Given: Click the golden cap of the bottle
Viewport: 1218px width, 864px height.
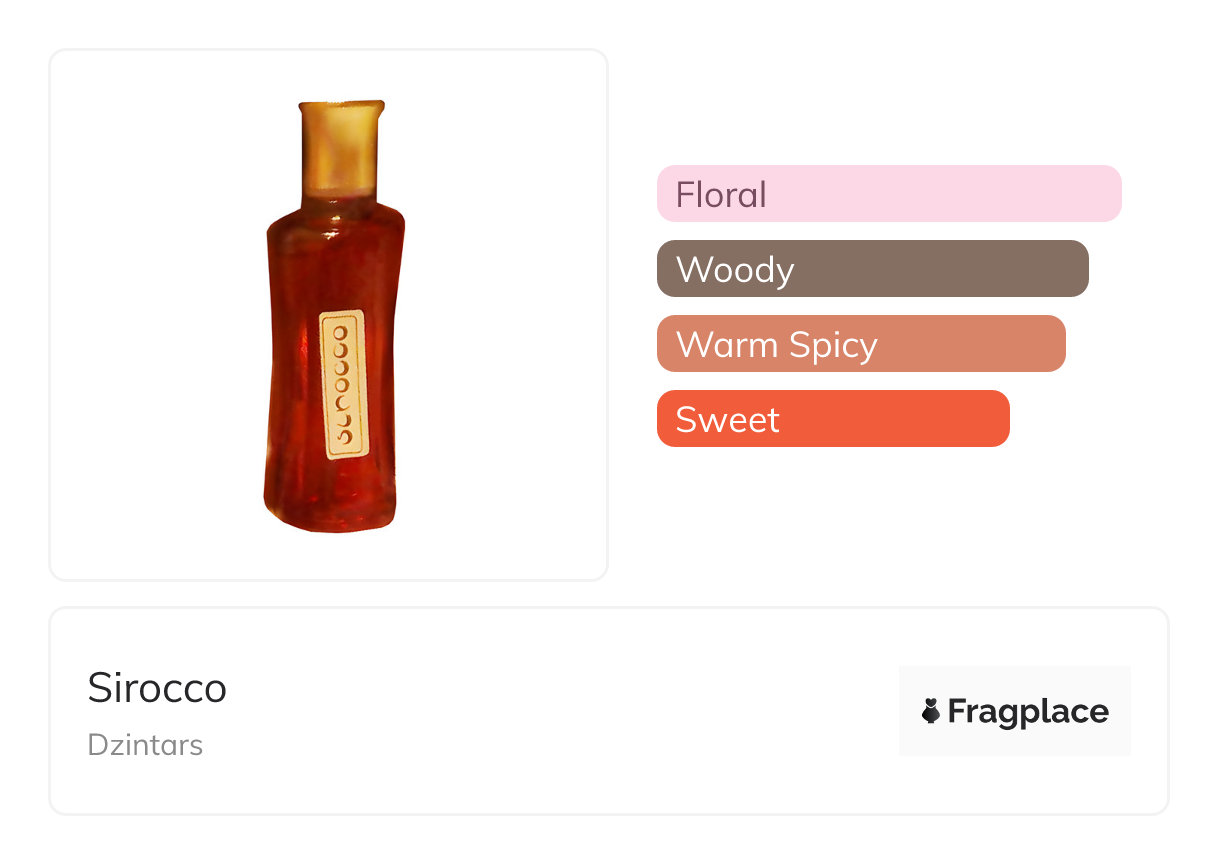Looking at the screenshot, I should 340,145.
